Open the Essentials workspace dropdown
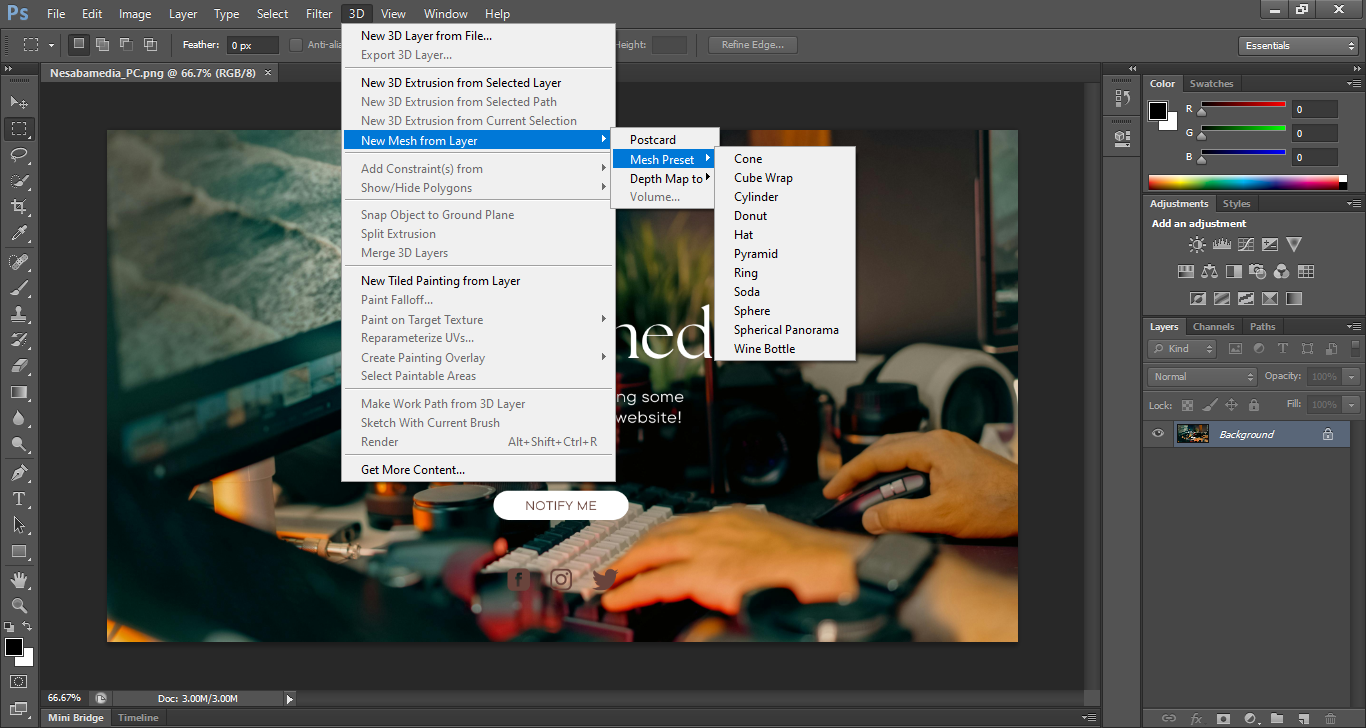Screen dimensions: 1366x728 [1297, 46]
